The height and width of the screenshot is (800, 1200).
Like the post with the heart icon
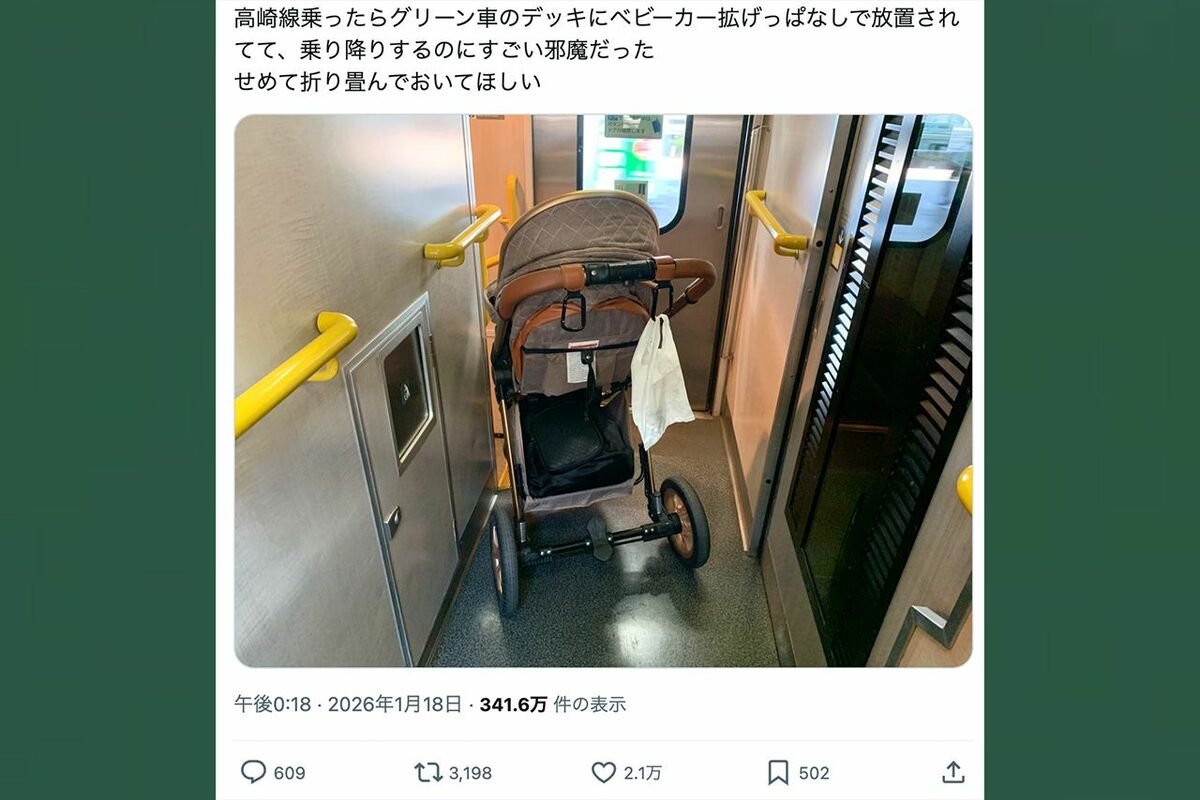[x=603, y=772]
